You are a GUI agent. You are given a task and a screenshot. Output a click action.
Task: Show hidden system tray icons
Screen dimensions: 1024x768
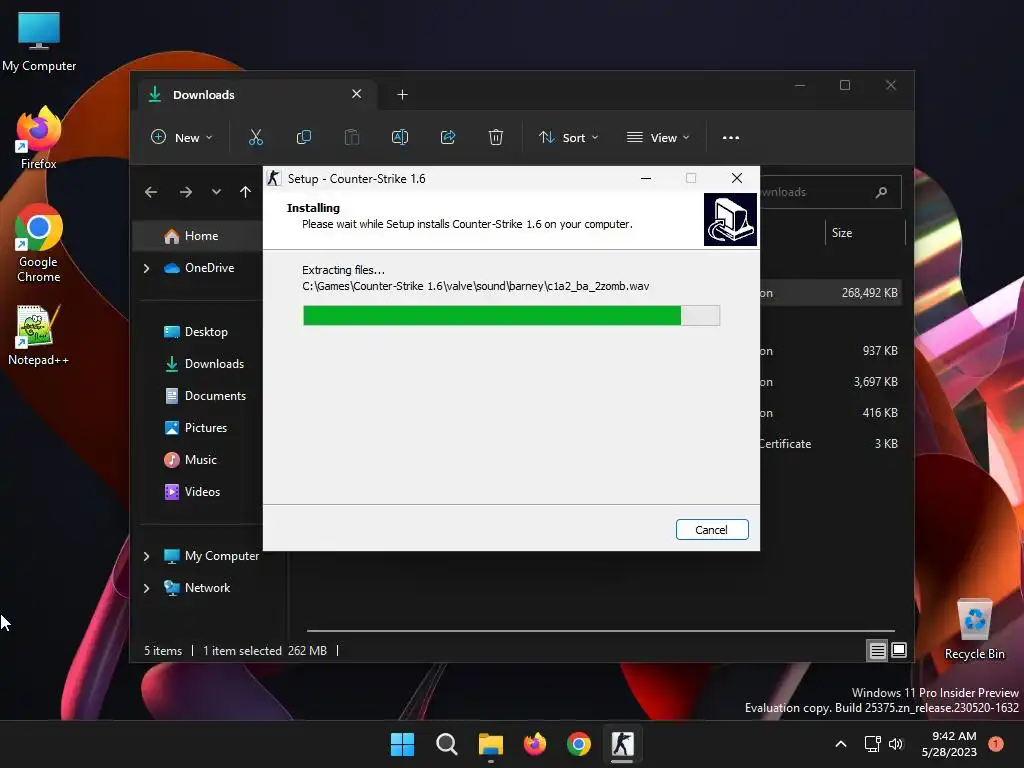click(x=841, y=744)
